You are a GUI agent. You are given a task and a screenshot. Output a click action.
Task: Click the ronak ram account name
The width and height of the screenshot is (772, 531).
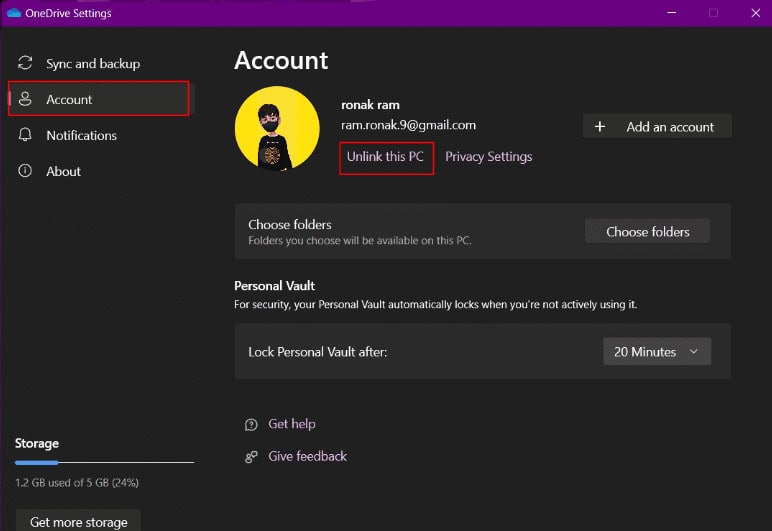pyautogui.click(x=370, y=104)
